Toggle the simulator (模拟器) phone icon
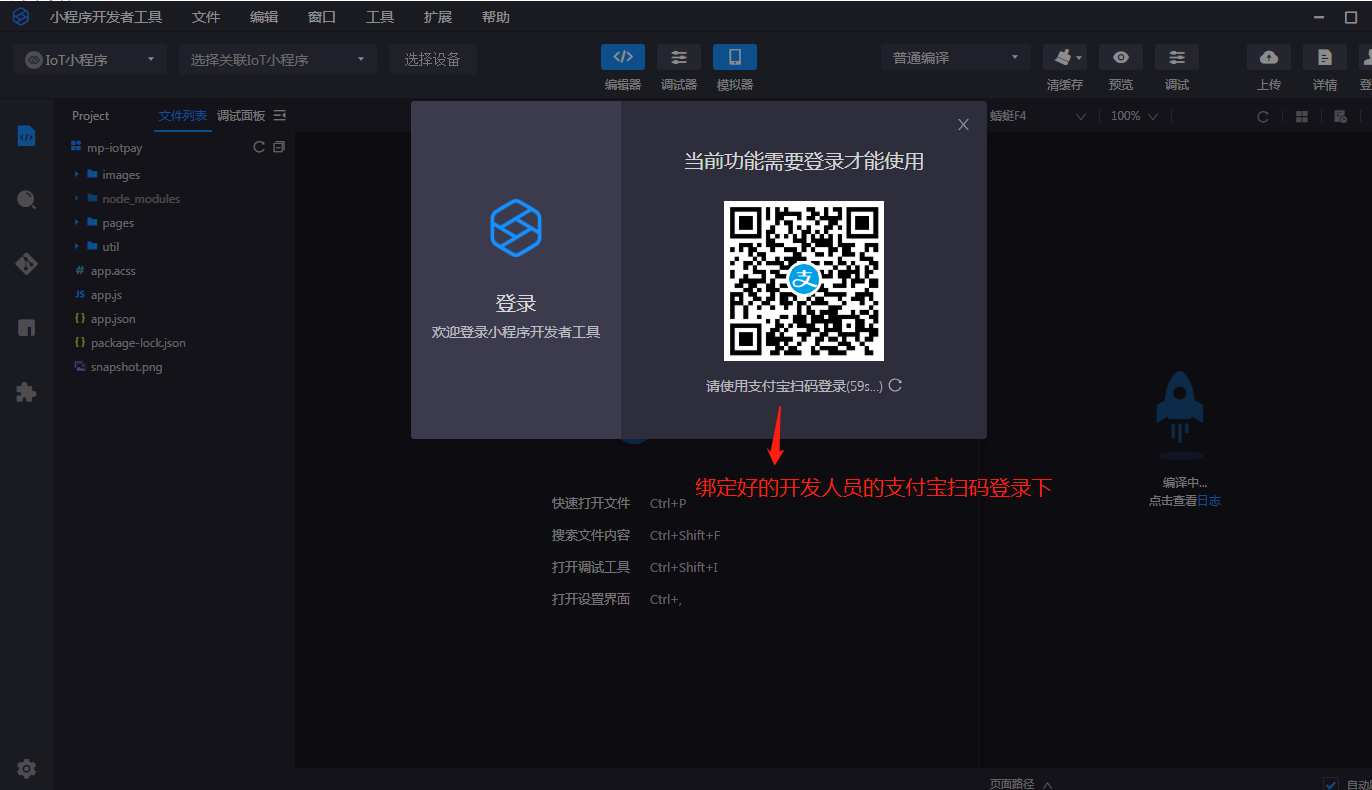The image size is (1372, 790). click(735, 57)
